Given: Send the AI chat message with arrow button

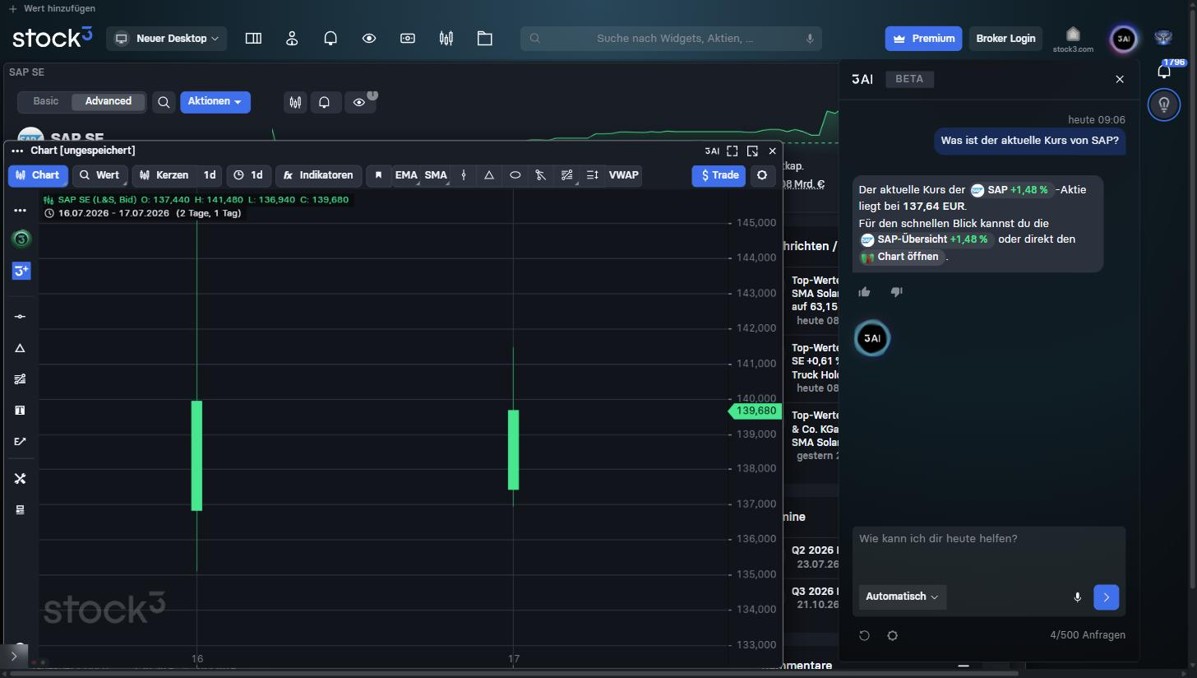Looking at the screenshot, I should [1106, 597].
